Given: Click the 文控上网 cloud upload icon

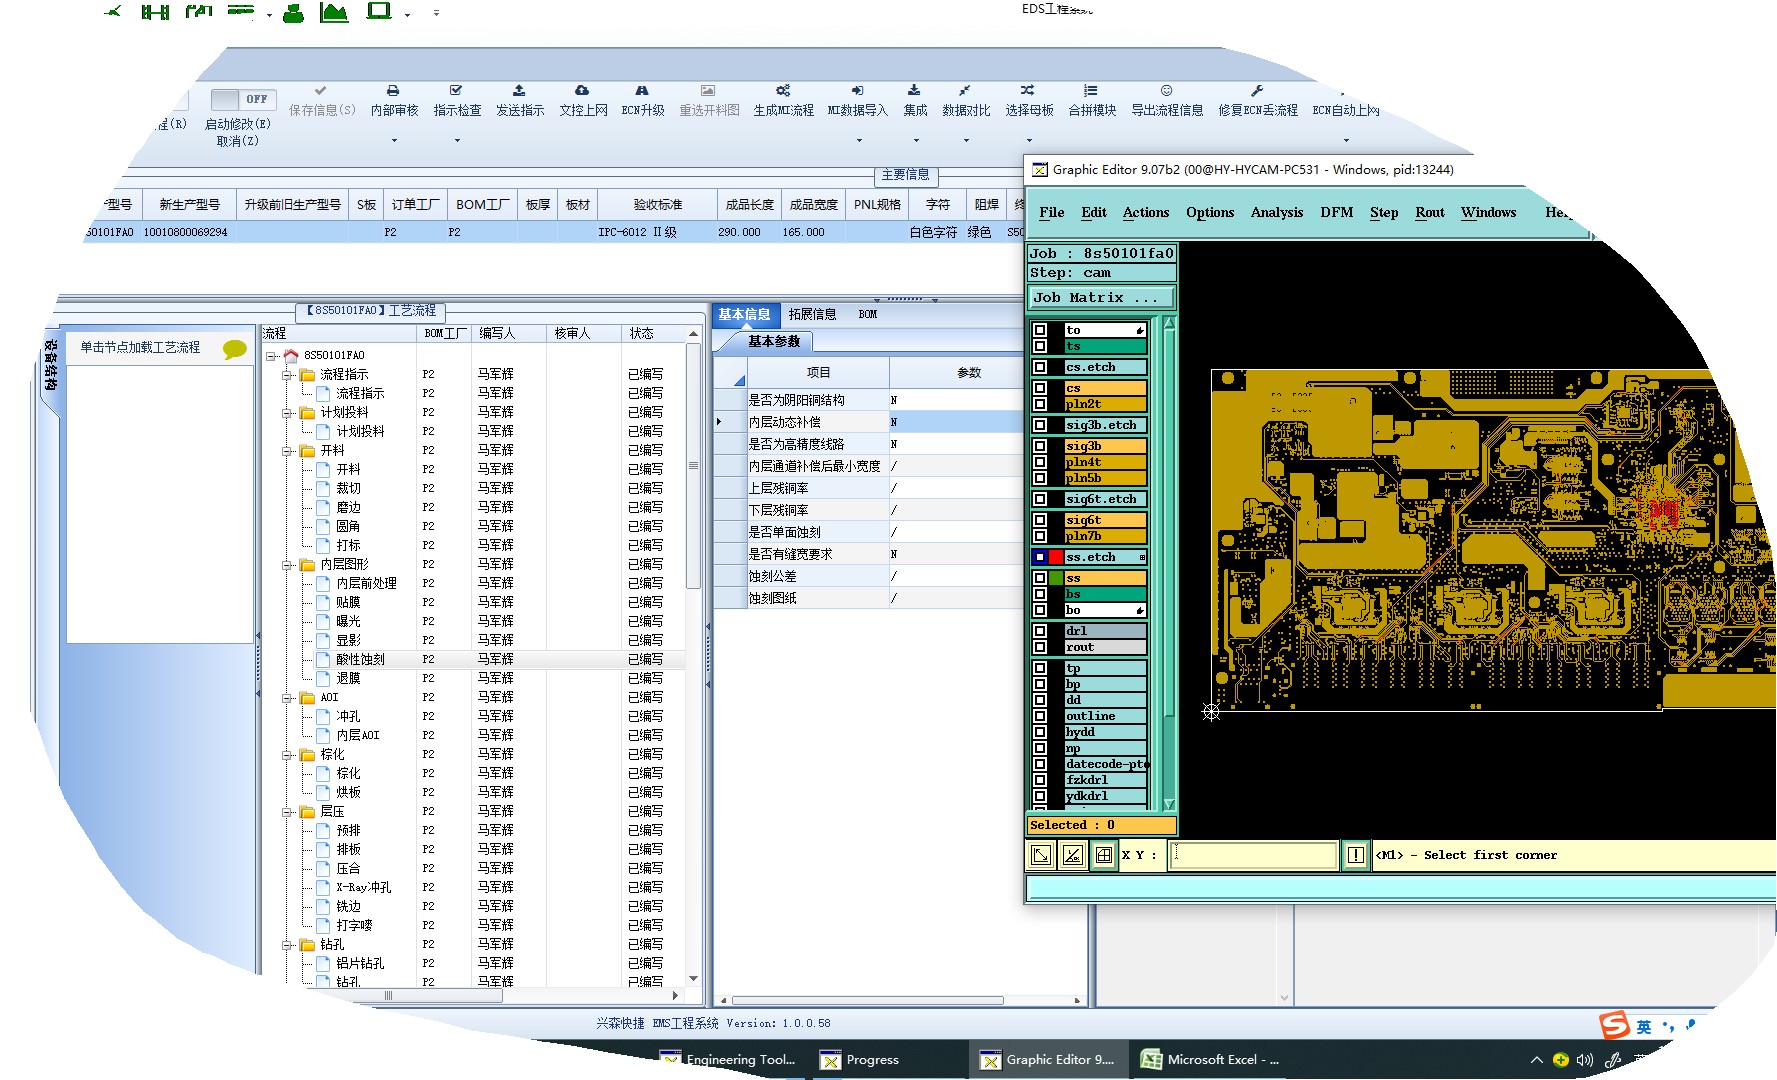Looking at the screenshot, I should pos(582,90).
